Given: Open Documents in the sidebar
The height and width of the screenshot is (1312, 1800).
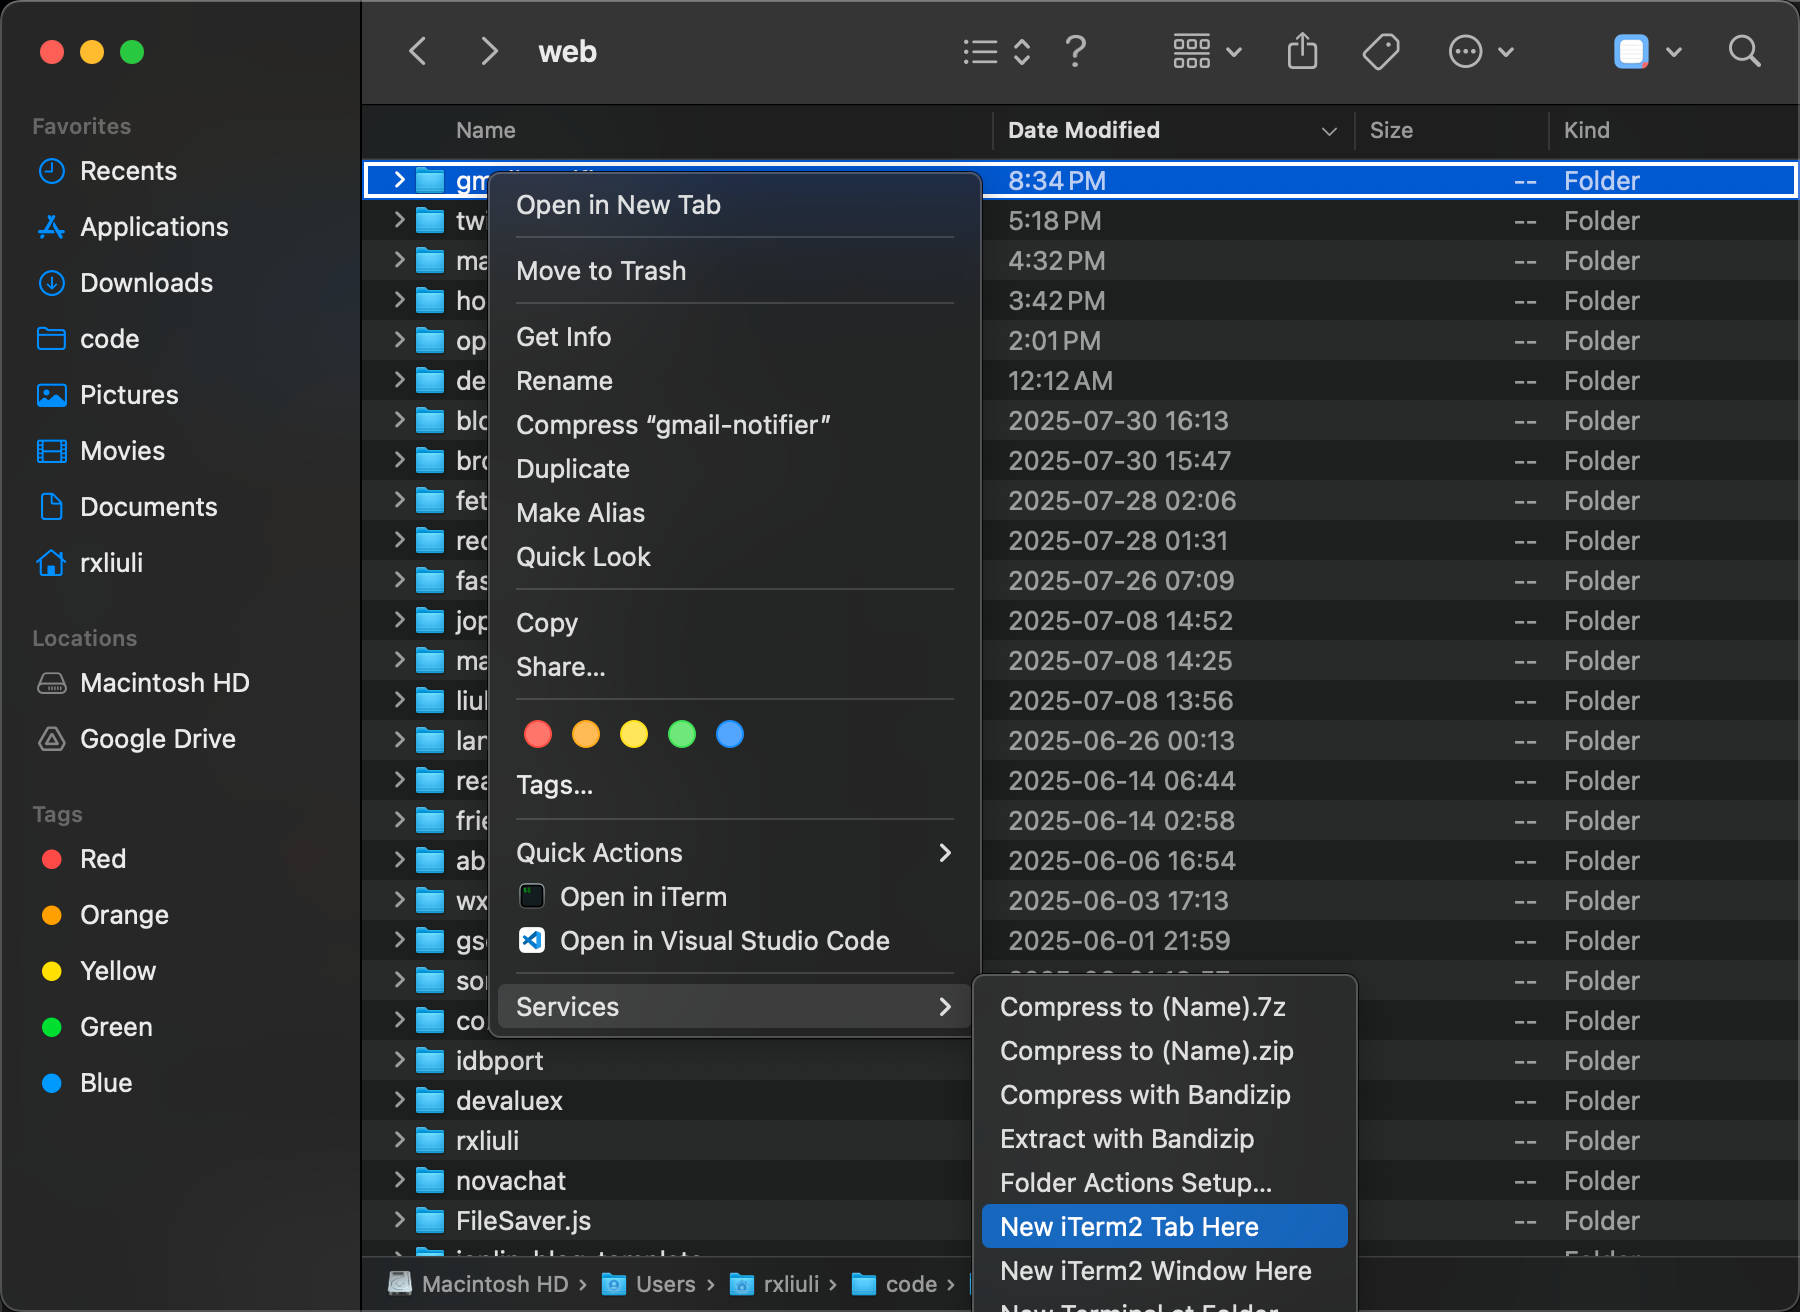Looking at the screenshot, I should (127, 507).
